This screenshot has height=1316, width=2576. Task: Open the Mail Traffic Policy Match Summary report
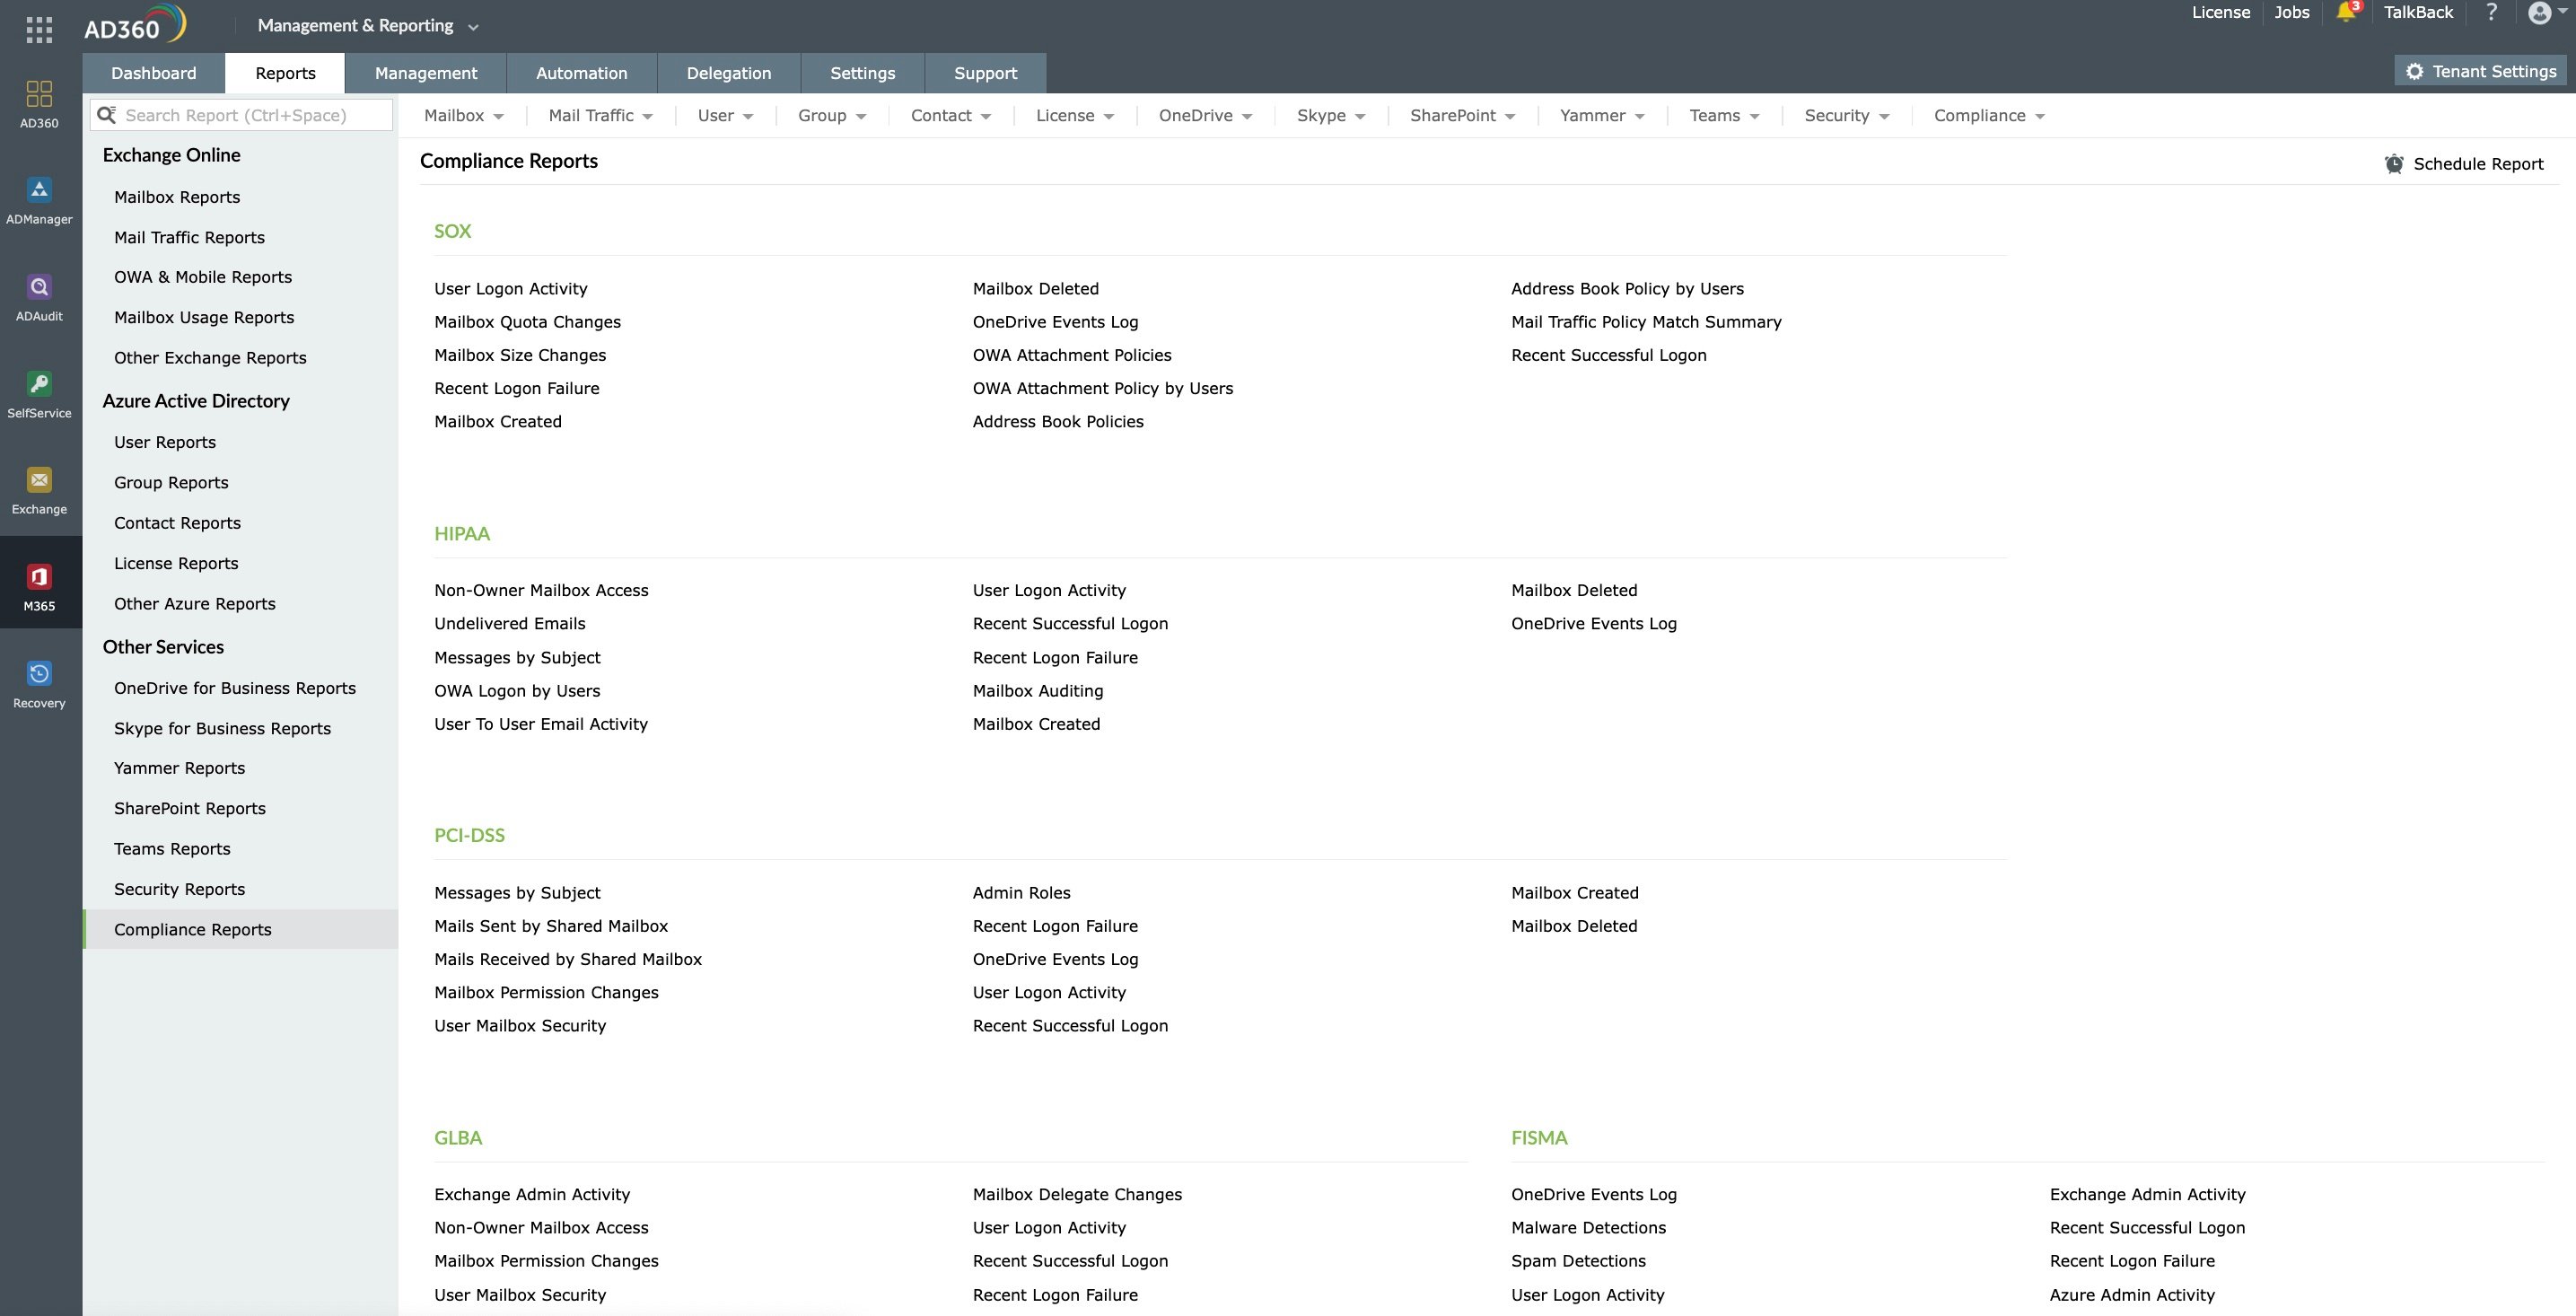point(1645,322)
